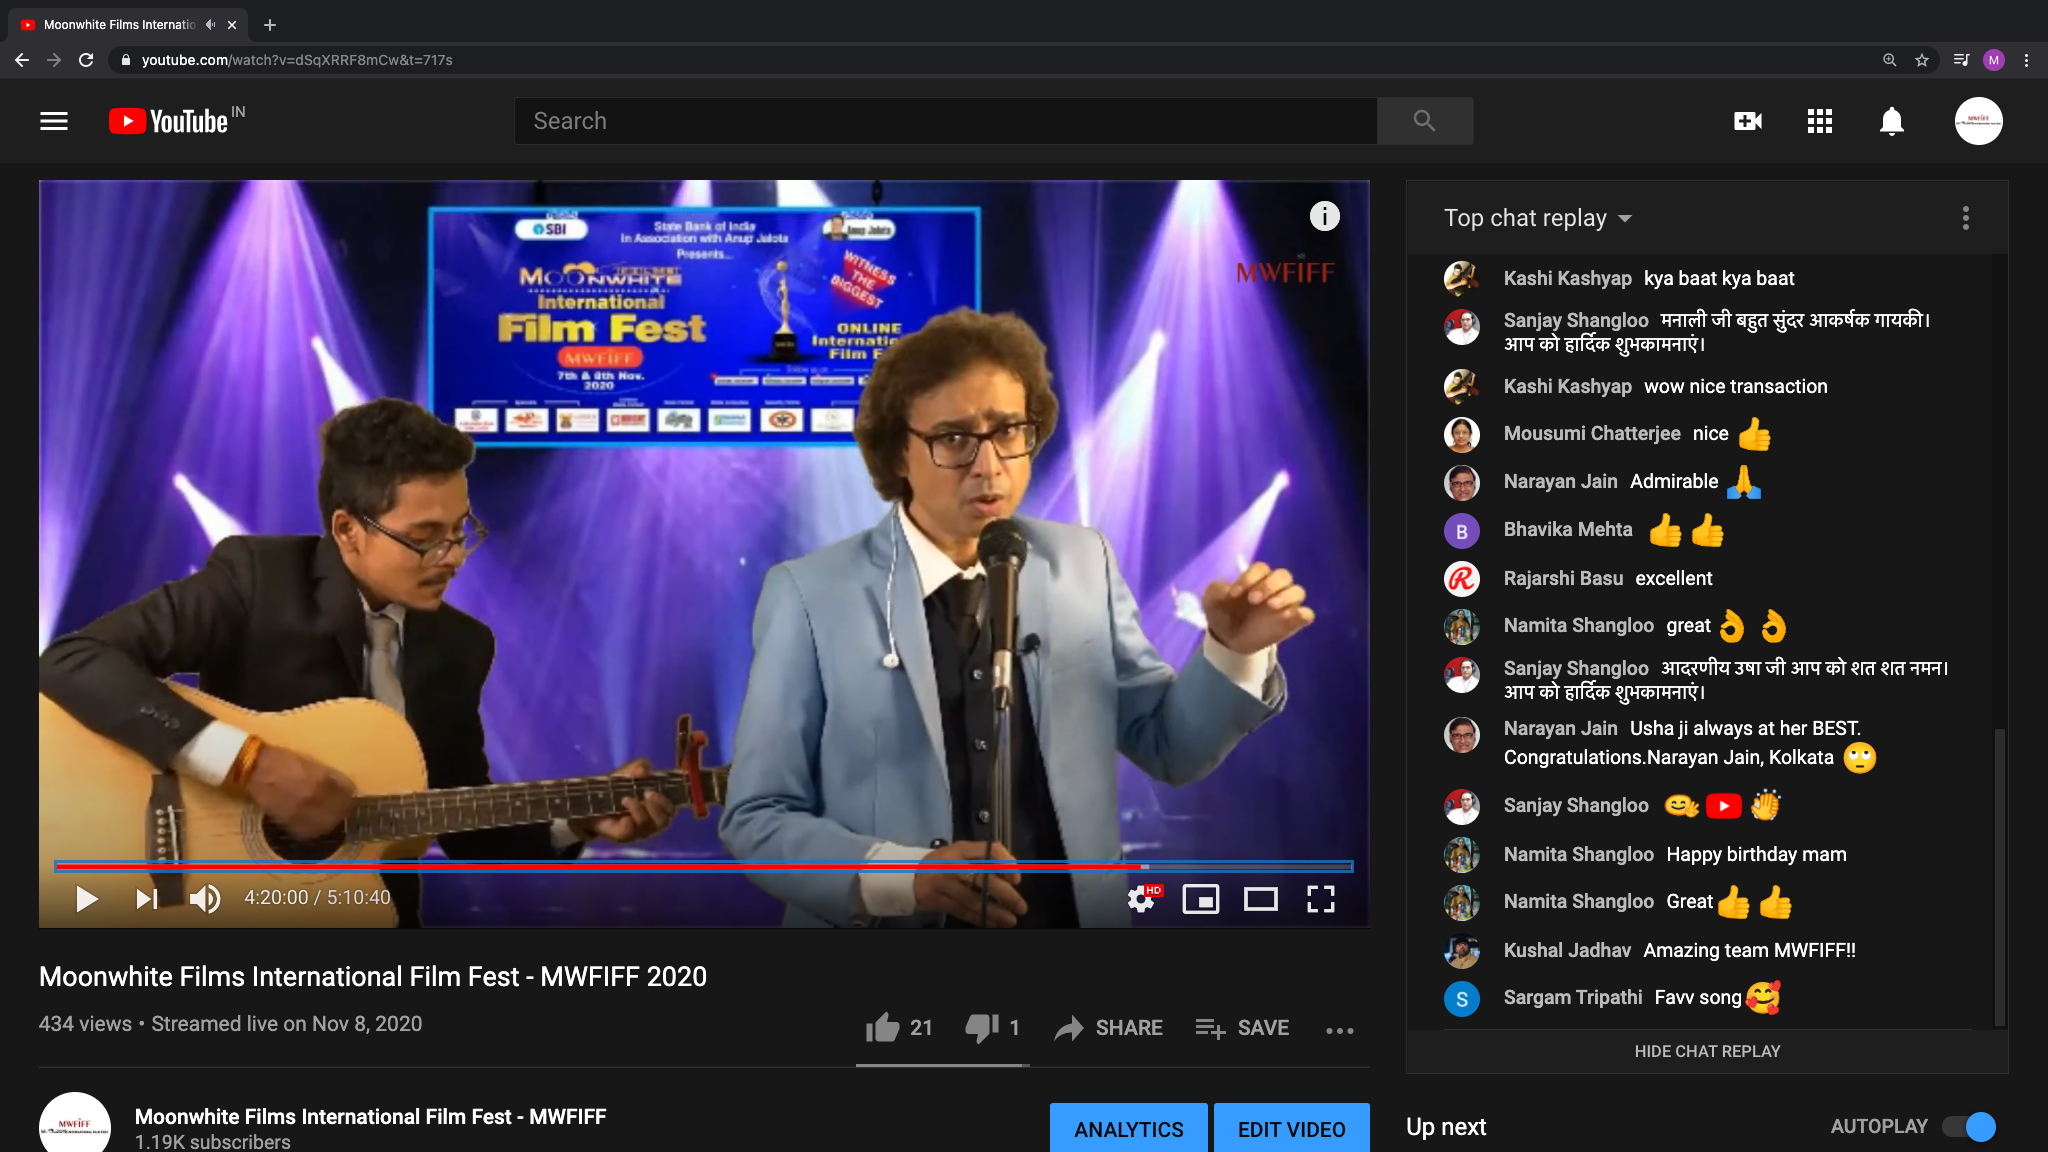Save the video to a playlist
This screenshot has height=1152, width=2048.
[x=1241, y=1027]
